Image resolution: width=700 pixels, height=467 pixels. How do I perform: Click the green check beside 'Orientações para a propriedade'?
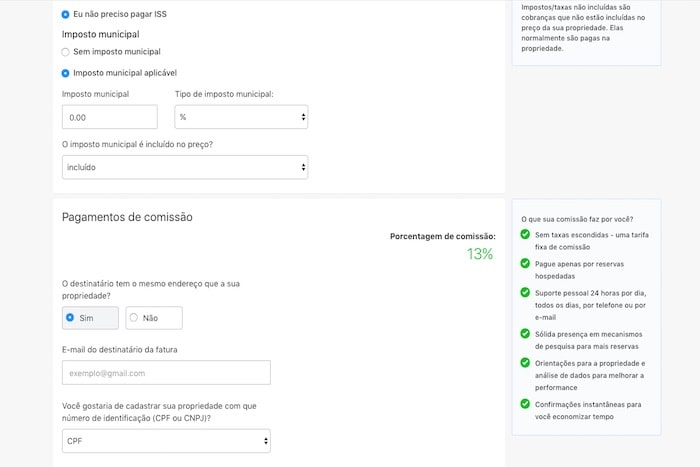coord(525,363)
